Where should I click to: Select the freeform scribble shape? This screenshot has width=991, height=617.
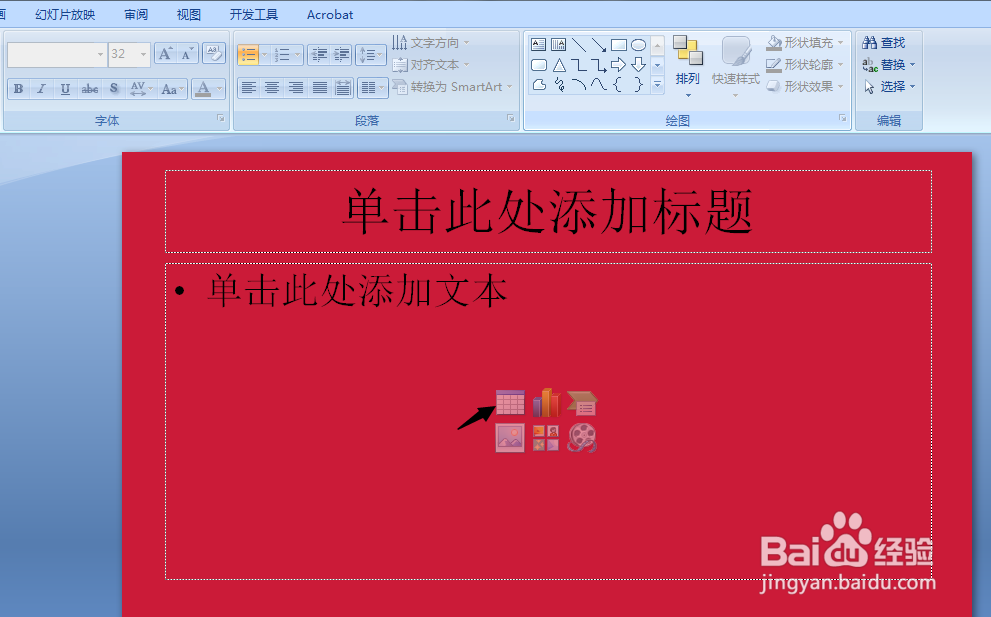559,84
